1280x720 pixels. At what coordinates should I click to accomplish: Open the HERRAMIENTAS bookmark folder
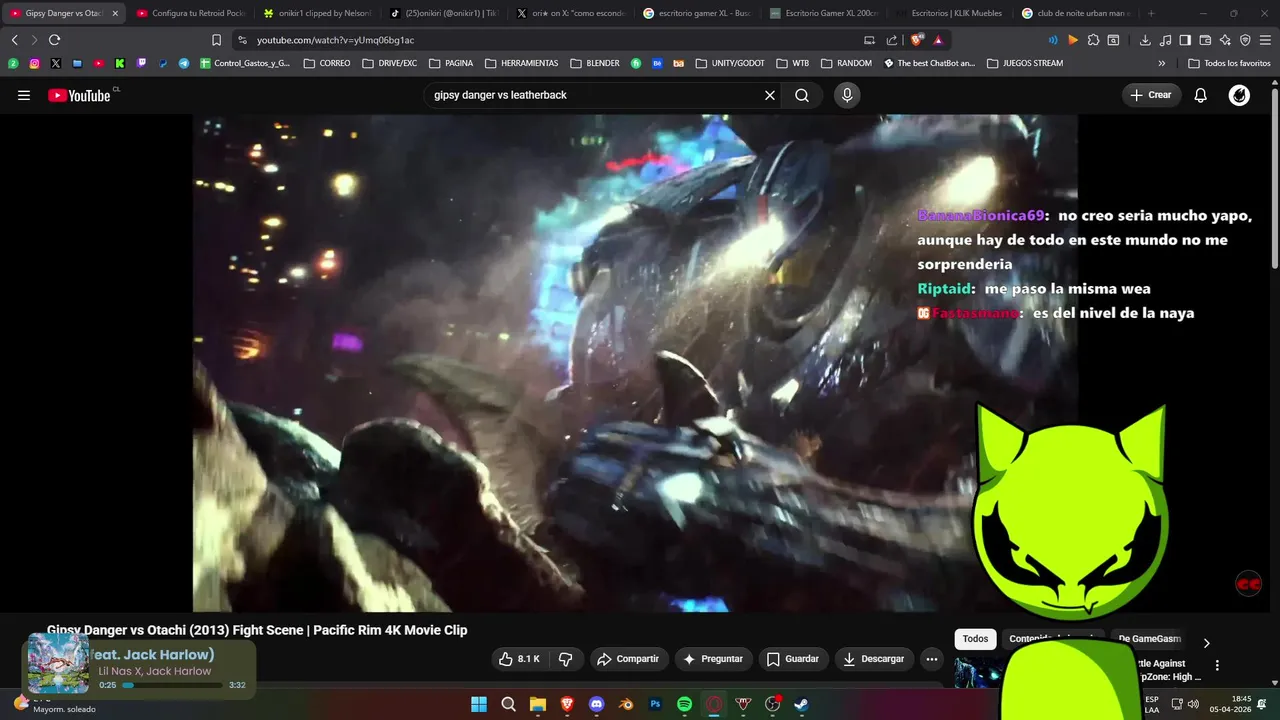pyautogui.click(x=521, y=63)
